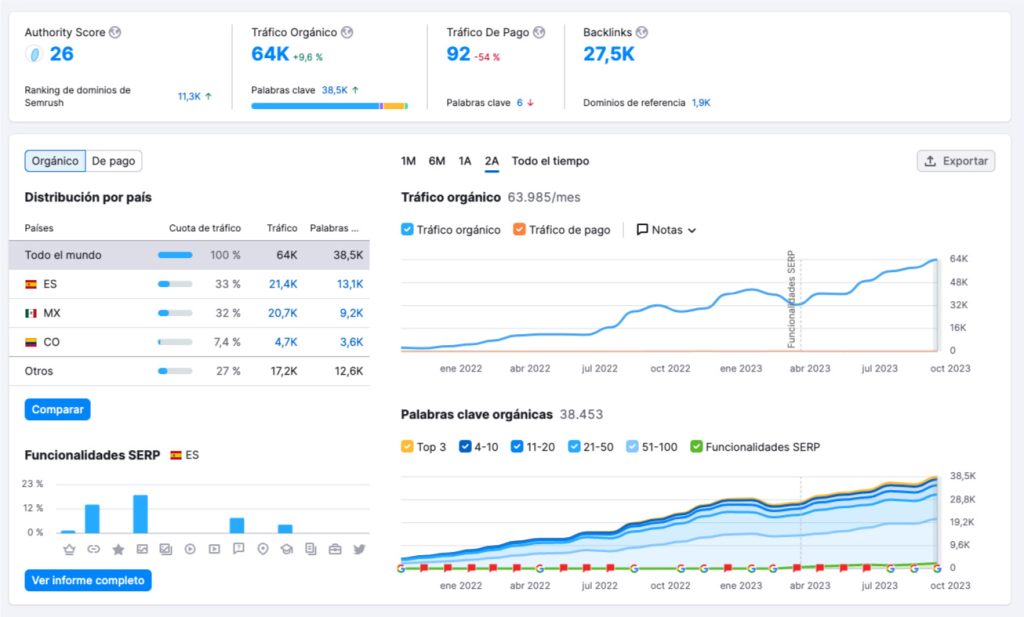Open the 21,4K traffic link for ES
The image size is (1024, 617).
pyautogui.click(x=283, y=285)
